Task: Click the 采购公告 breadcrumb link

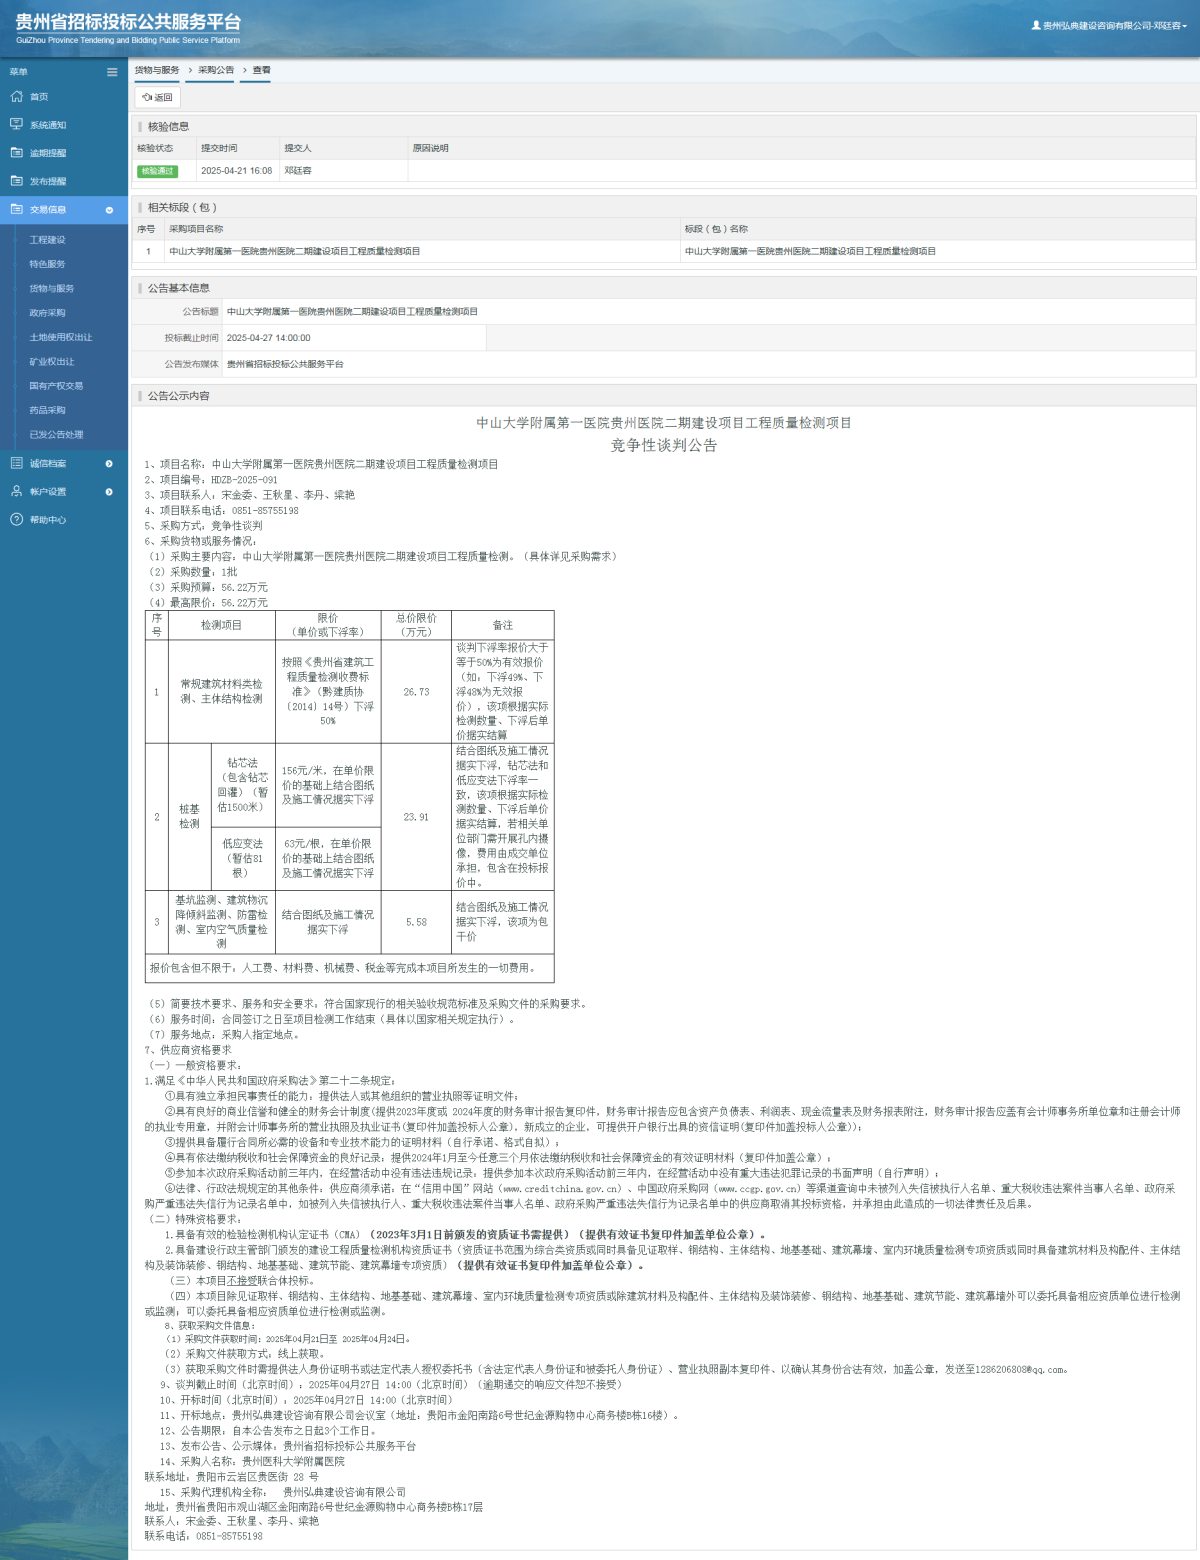Action: coord(215,70)
